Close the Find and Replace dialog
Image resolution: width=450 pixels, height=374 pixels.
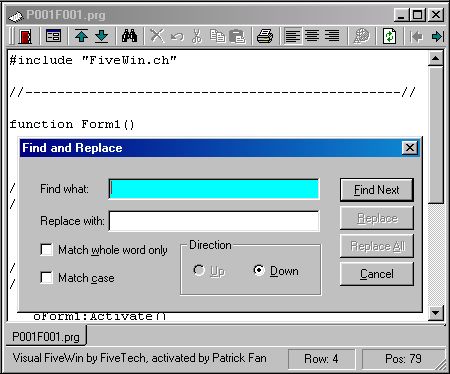click(410, 148)
